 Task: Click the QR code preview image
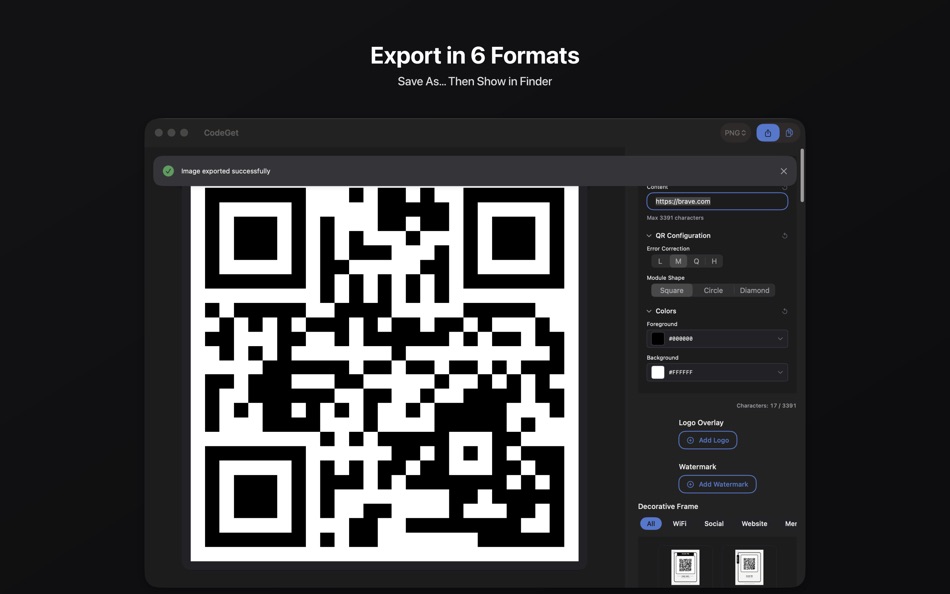385,373
